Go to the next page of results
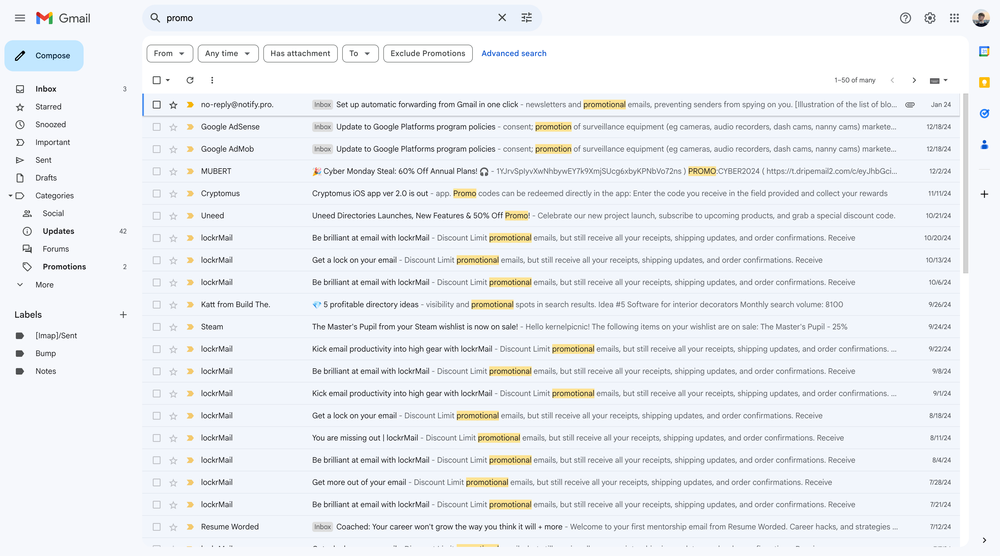 pyautogui.click(x=914, y=80)
